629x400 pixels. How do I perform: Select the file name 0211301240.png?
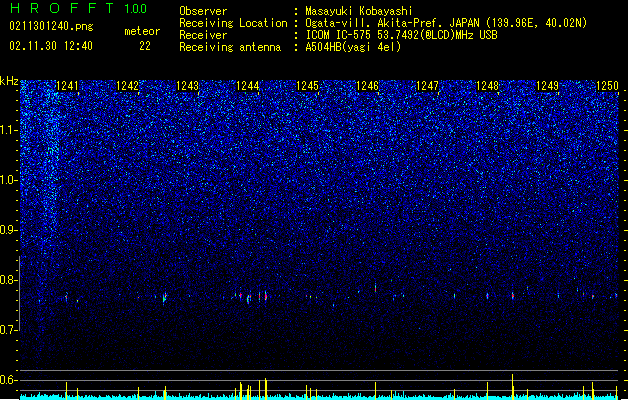click(x=51, y=26)
